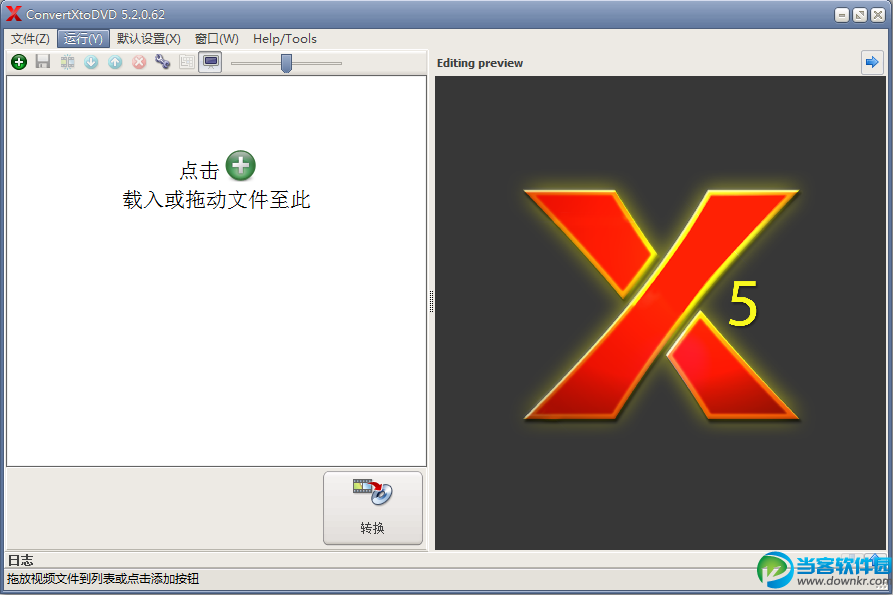Close the ConvertXtoDVD window
Screen dimensions: 893x595
[878, 15]
